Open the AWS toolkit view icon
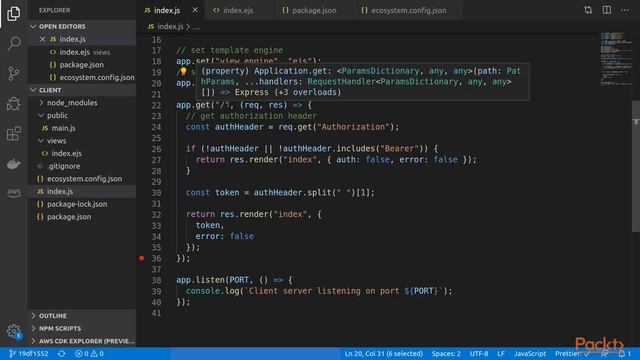 13,192
